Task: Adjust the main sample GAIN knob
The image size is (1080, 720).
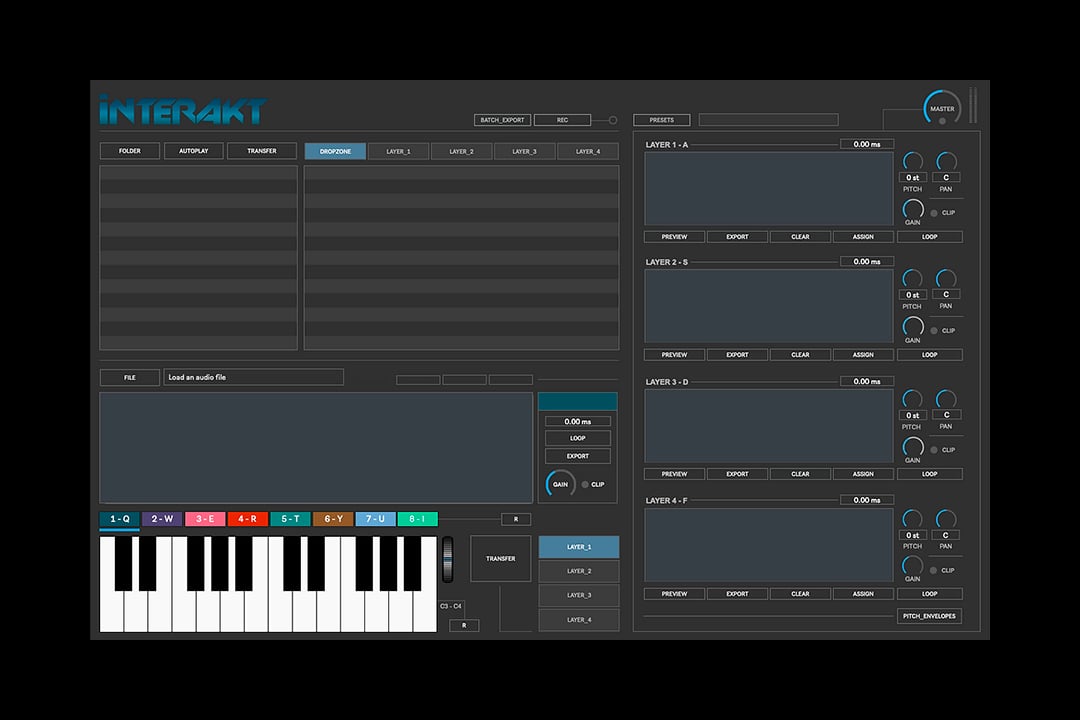Action: tap(561, 484)
